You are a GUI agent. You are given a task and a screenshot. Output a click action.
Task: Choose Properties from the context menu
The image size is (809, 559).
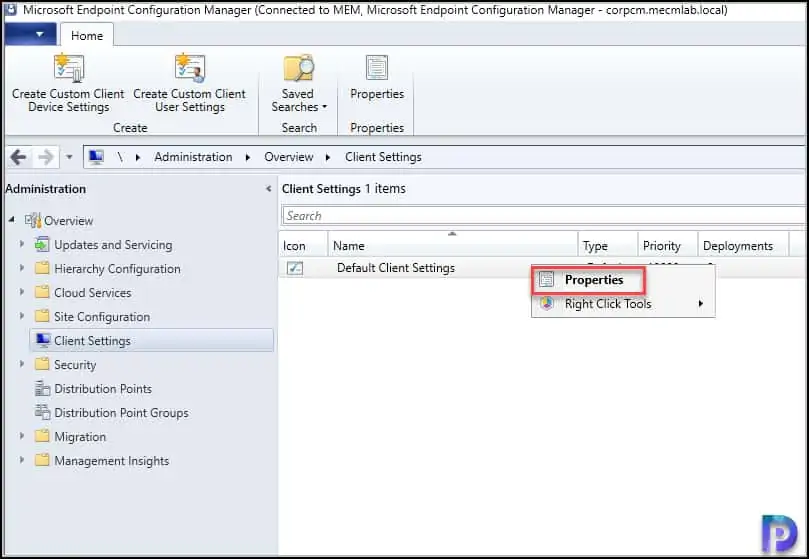624,280
